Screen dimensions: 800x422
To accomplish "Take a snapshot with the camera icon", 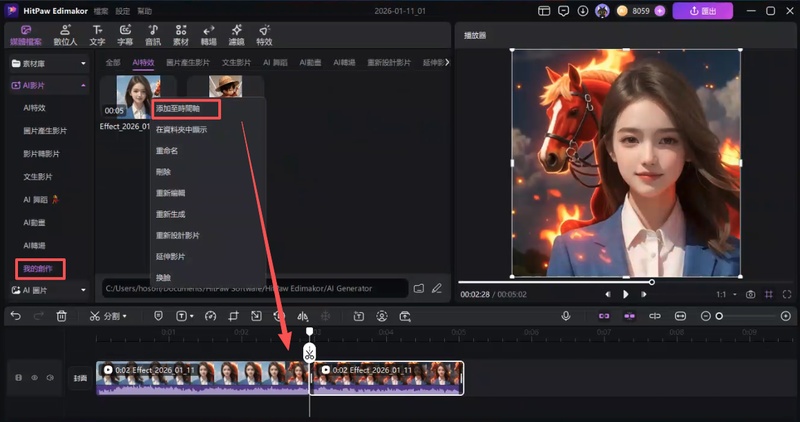I will coord(750,295).
